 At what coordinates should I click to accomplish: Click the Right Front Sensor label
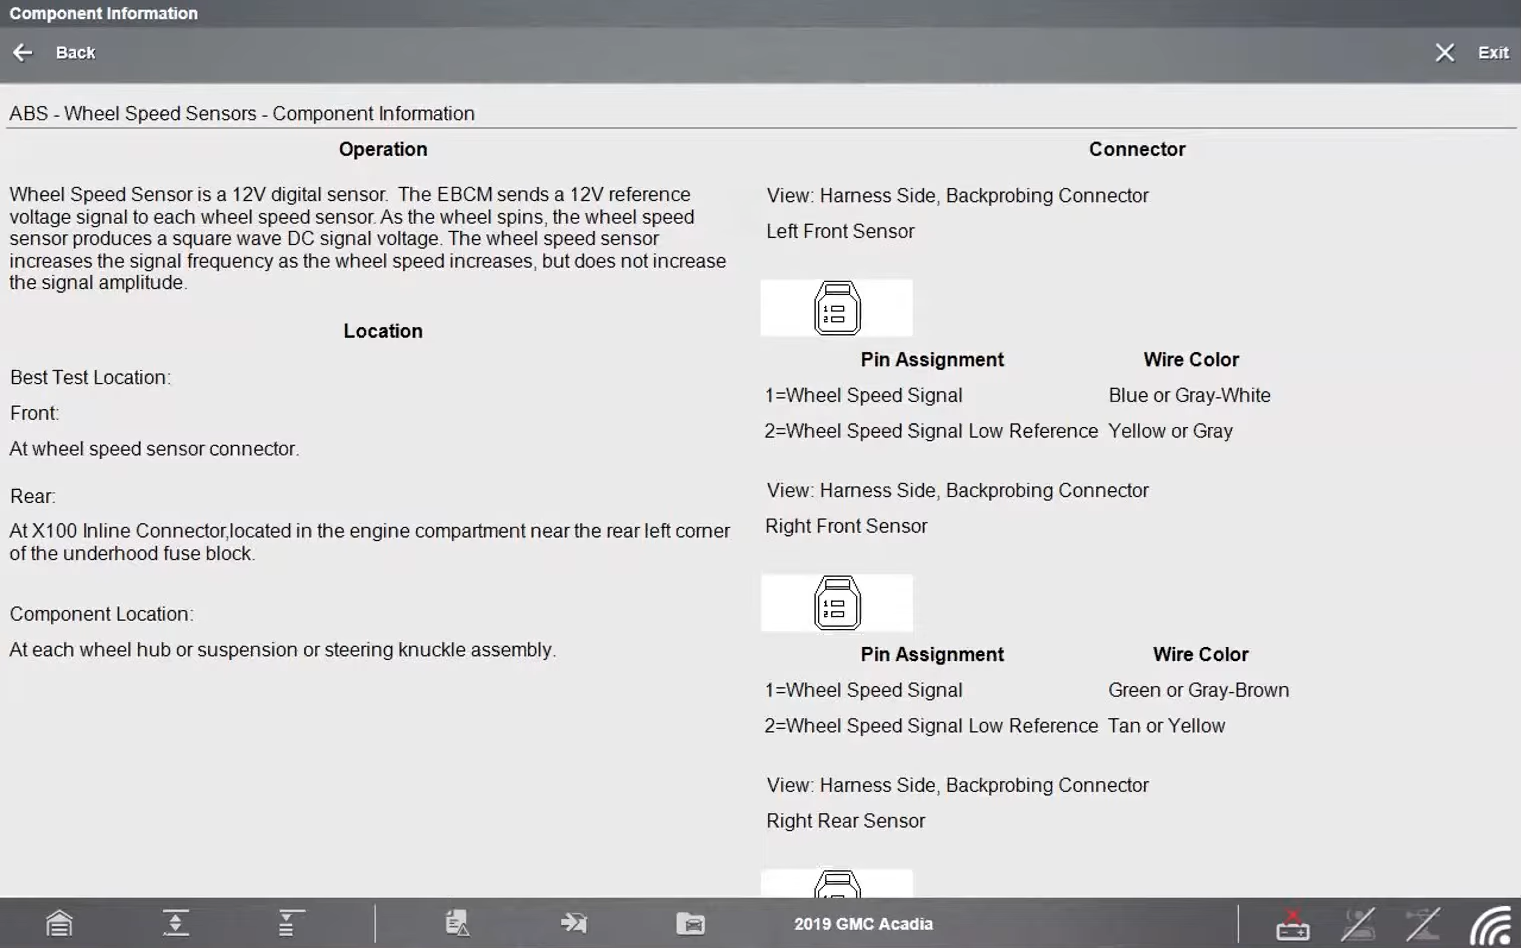click(x=846, y=526)
